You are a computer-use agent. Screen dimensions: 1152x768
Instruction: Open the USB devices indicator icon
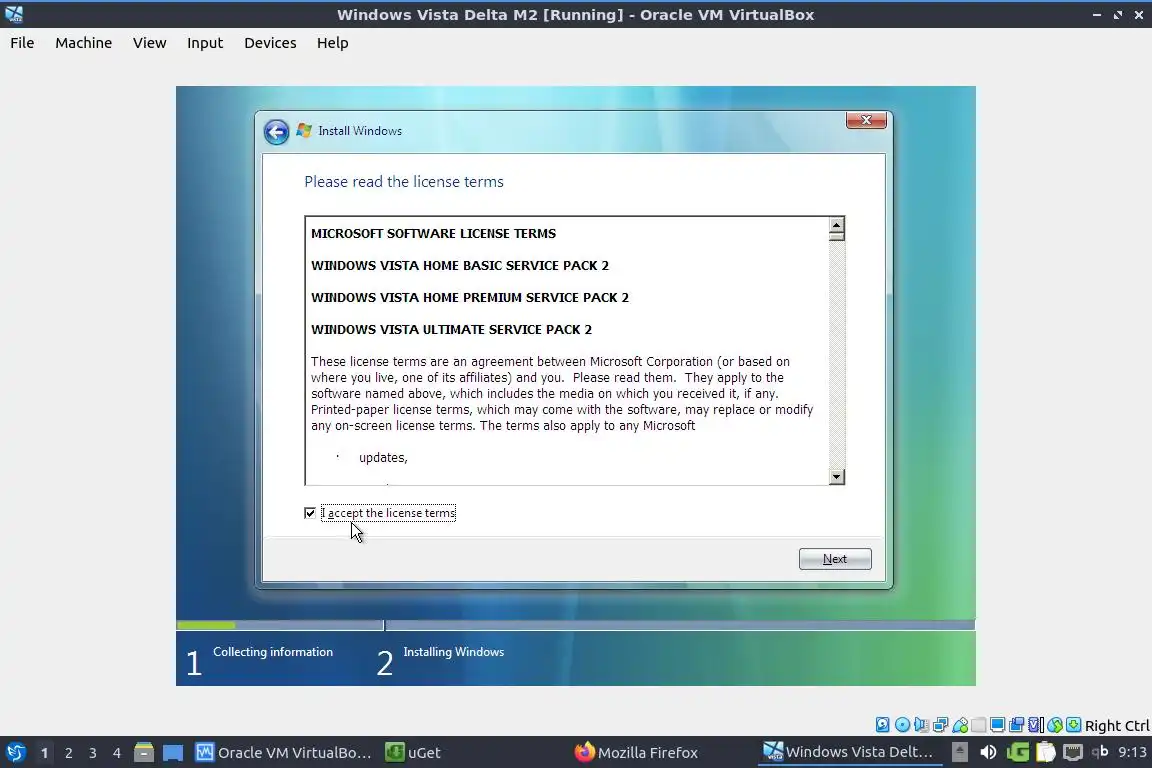(x=960, y=725)
